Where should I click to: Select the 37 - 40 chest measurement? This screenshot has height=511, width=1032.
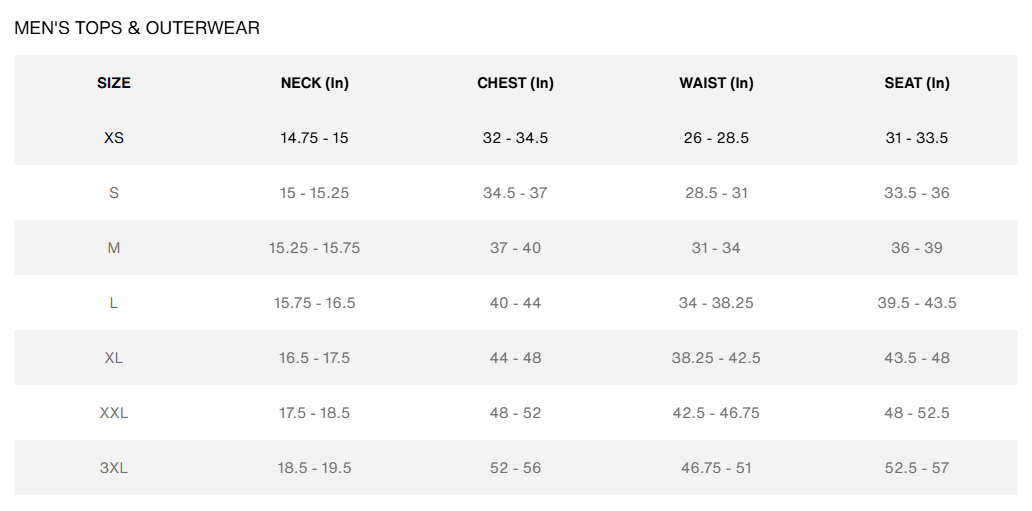[x=515, y=248]
